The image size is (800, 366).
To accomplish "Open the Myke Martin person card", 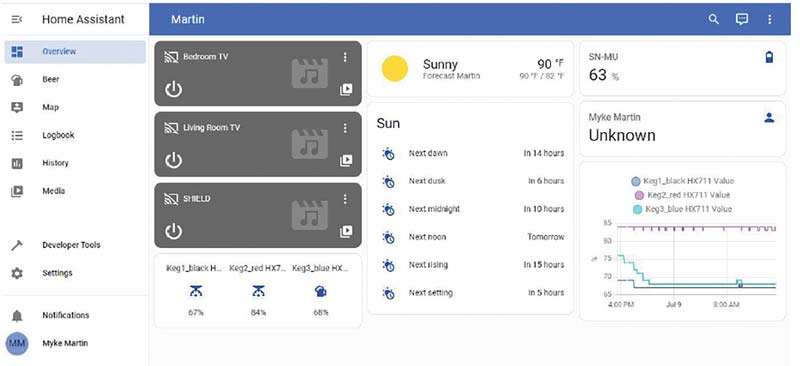I will 683,129.
